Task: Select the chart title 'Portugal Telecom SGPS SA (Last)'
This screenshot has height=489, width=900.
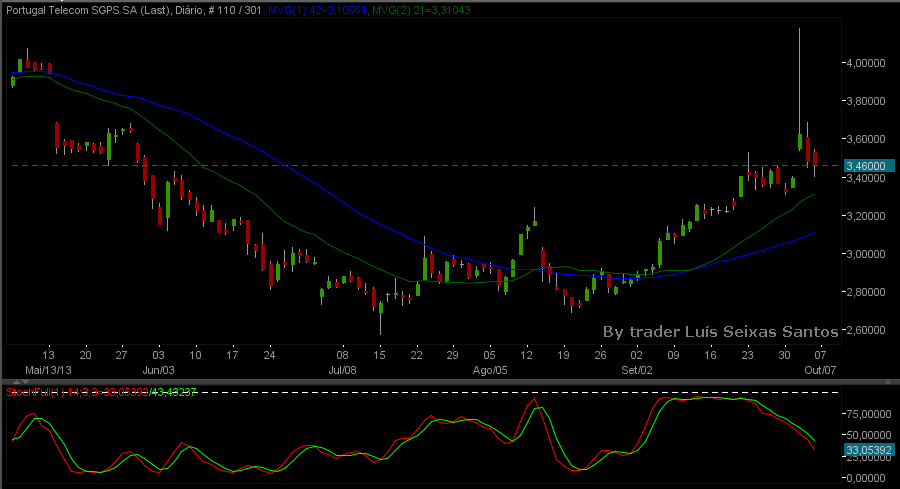Action: click(x=88, y=10)
